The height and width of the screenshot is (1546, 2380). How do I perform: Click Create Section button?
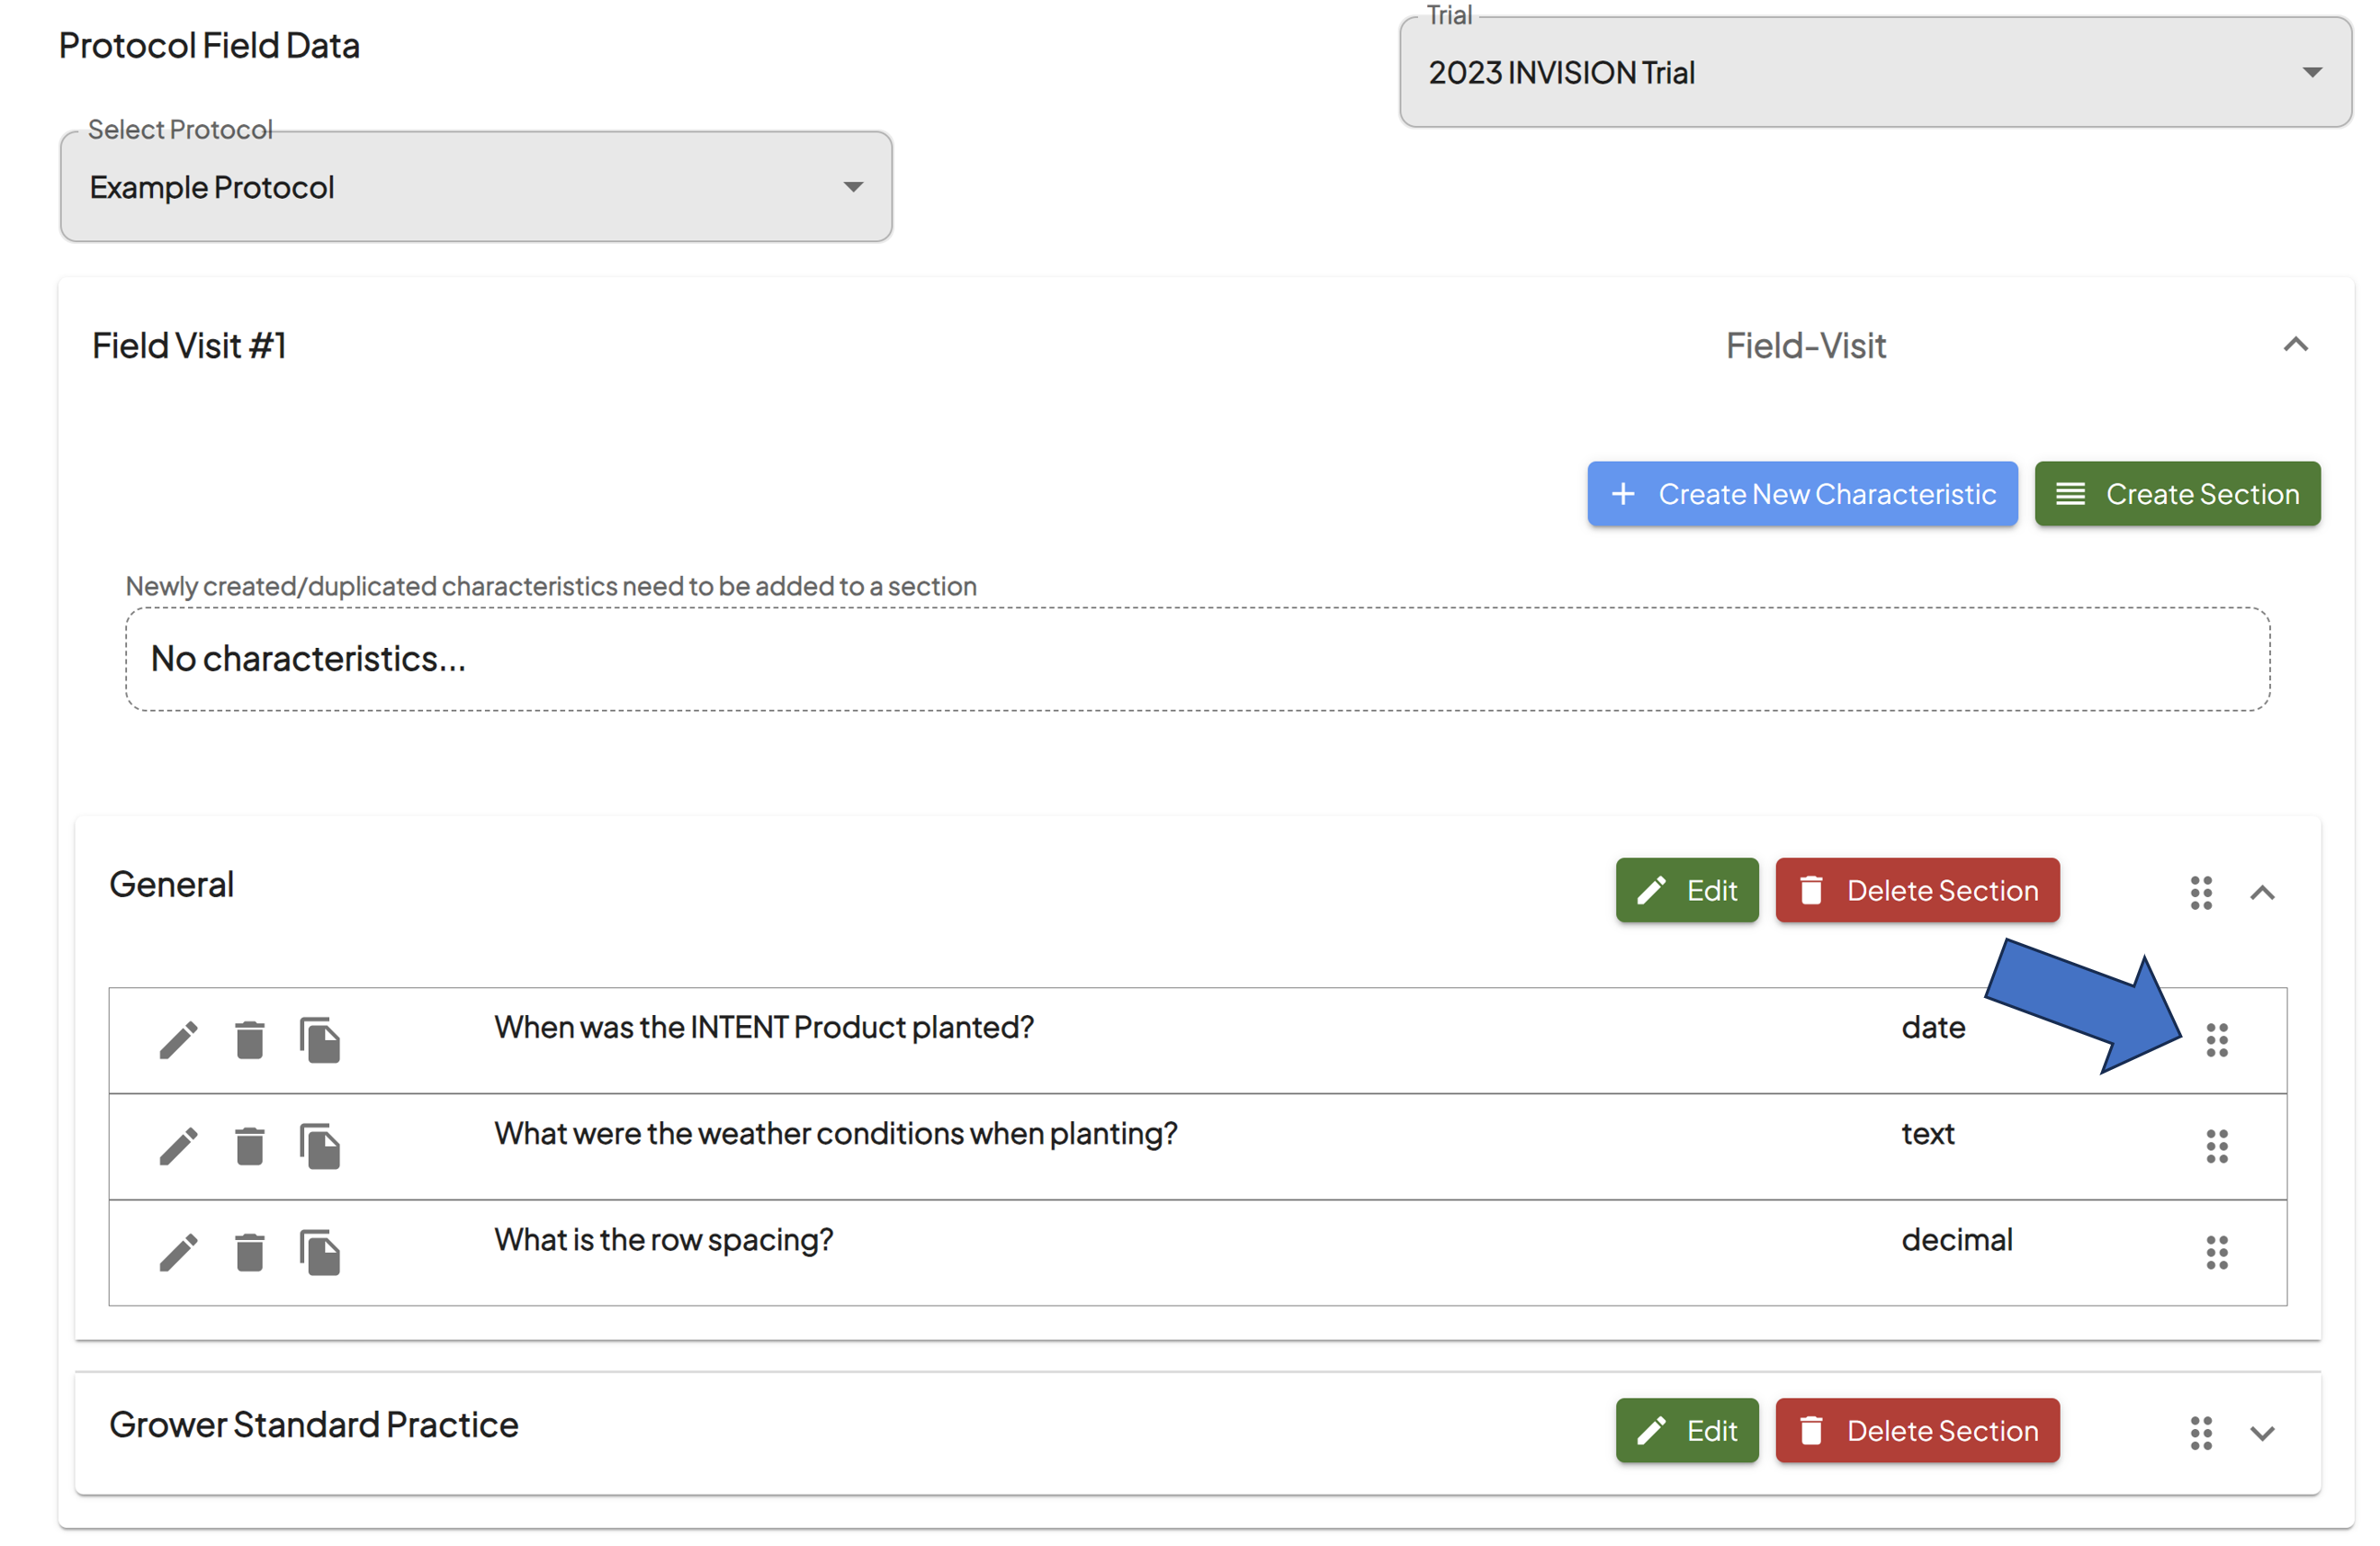click(2177, 493)
